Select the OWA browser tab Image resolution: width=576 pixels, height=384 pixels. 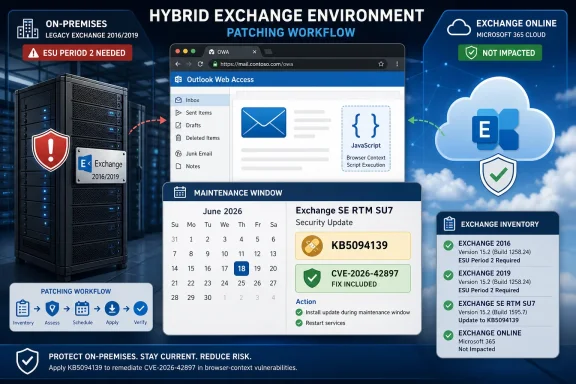(x=233, y=52)
